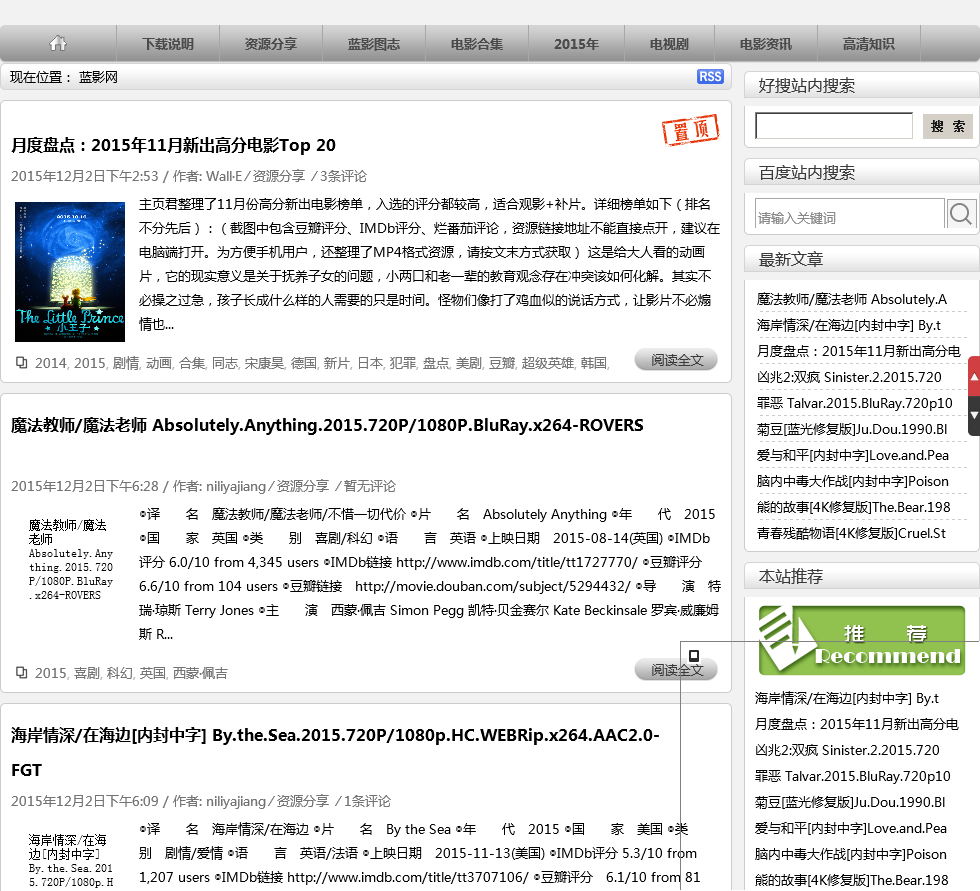Open recommended 脑内中毒大作战[内封中字]Poison

(x=851, y=854)
